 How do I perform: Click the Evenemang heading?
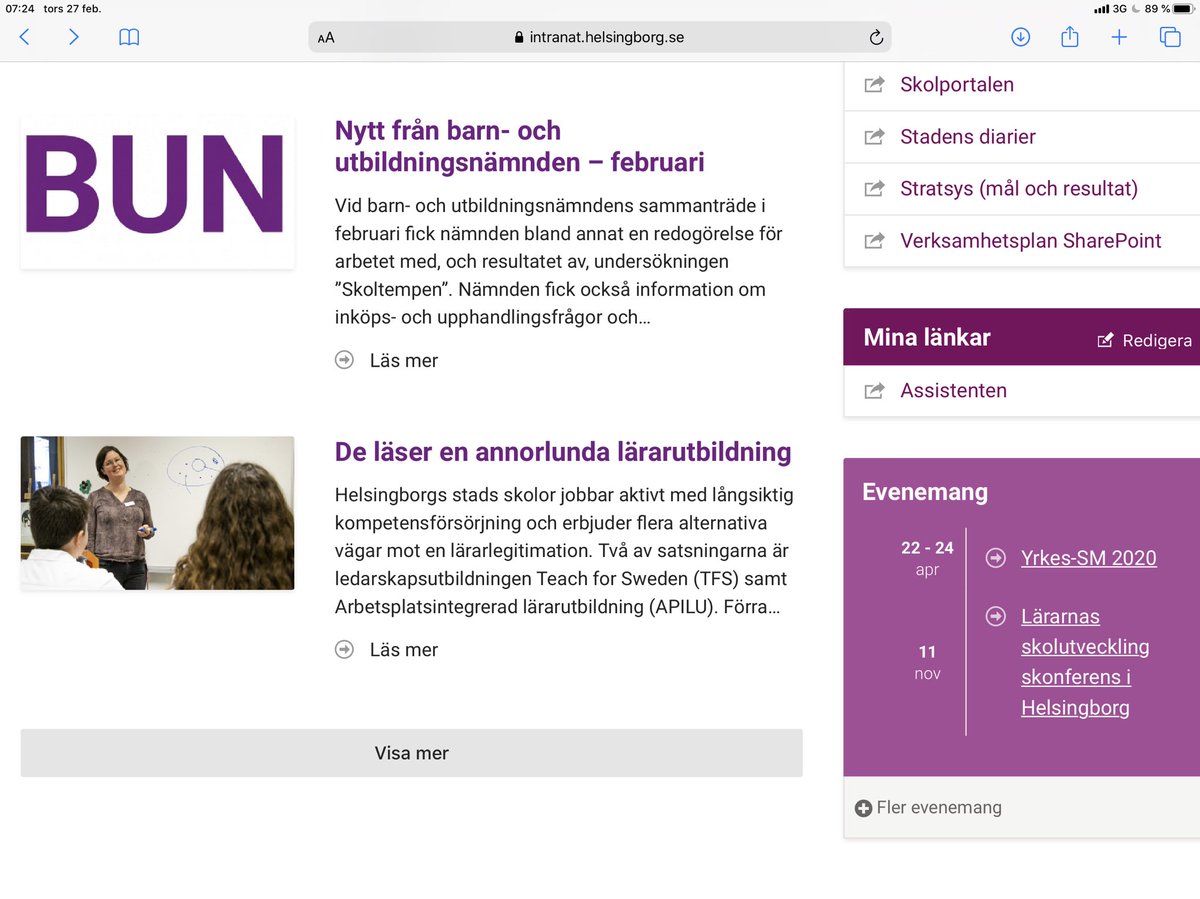925,492
